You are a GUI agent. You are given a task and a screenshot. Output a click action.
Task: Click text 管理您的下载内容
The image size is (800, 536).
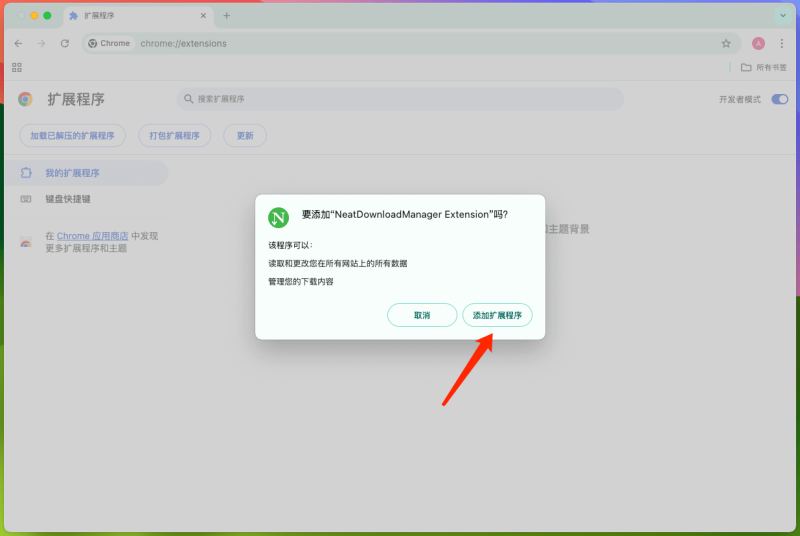[x=301, y=282]
